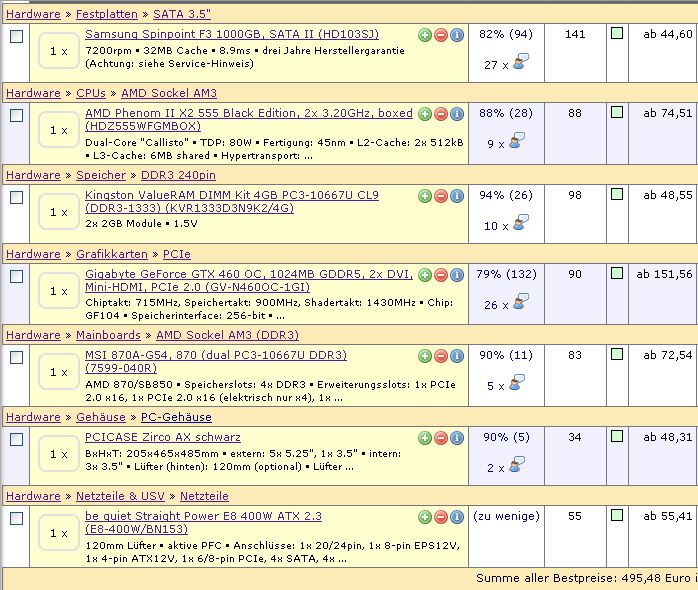This screenshot has width=698, height=590.
Task: Tick the checkbox for Samsung Spinpoint F3
Action: [x=16, y=36]
